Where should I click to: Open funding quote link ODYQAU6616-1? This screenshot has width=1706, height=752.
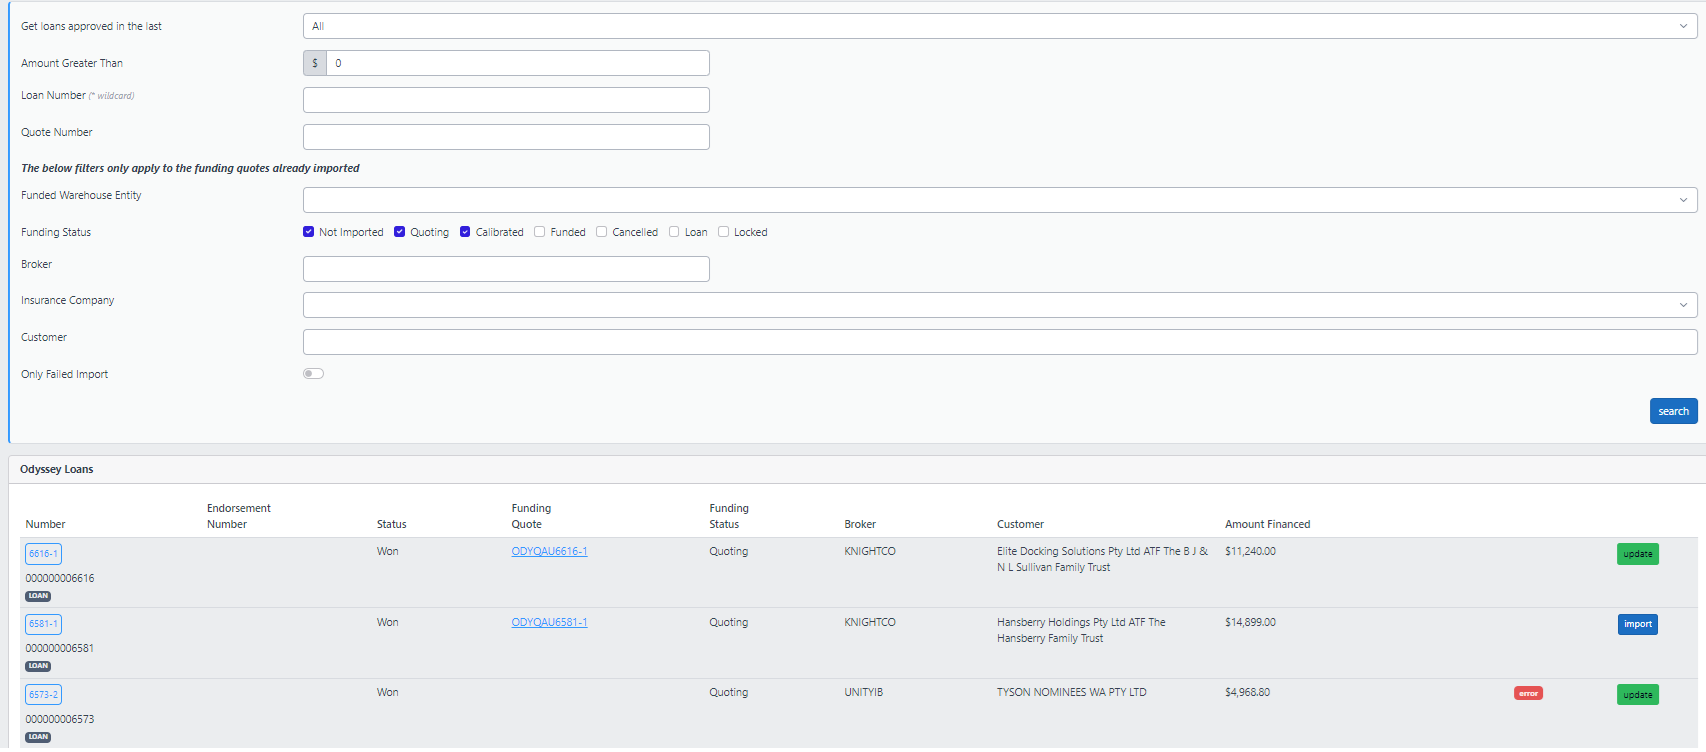click(x=549, y=551)
